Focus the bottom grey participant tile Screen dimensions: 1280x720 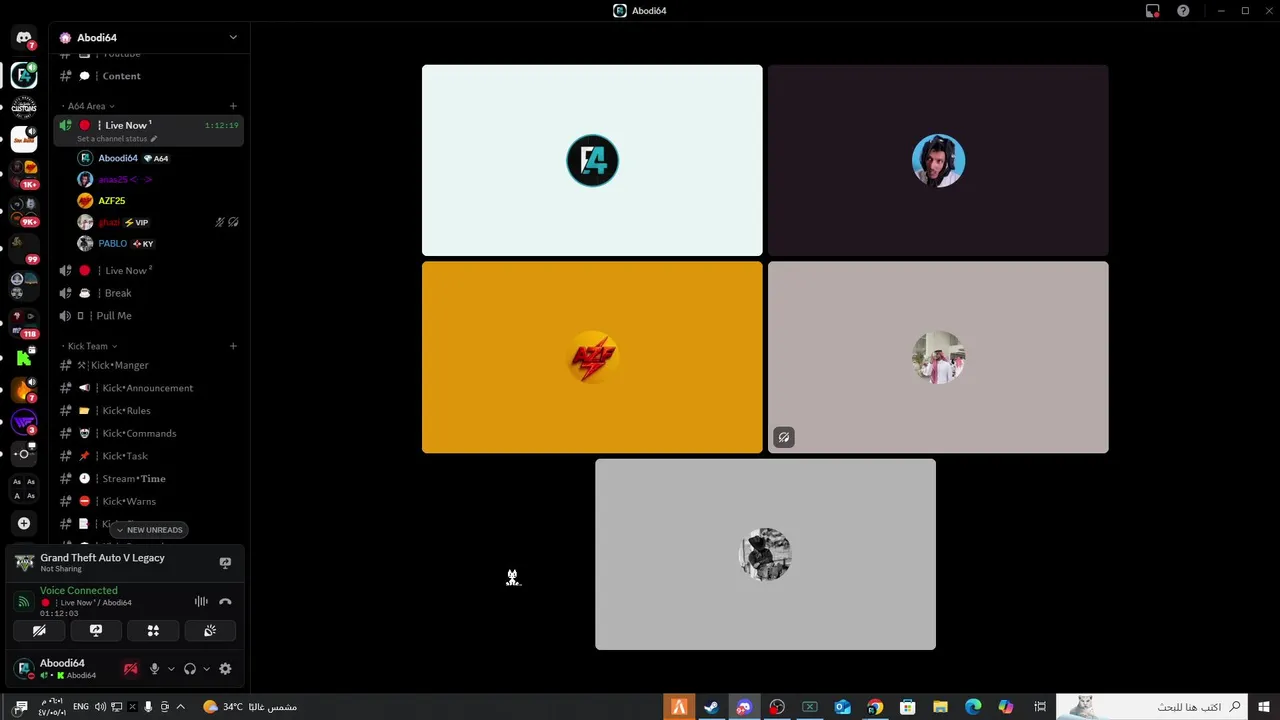(765, 554)
